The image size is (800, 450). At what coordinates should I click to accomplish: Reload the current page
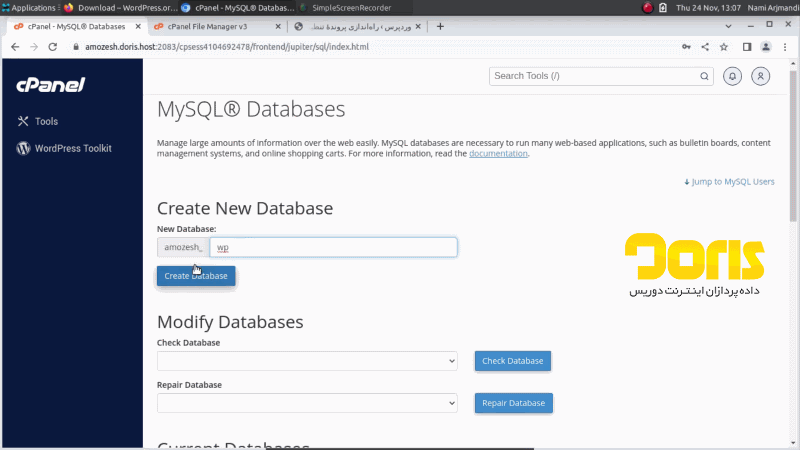click(53, 47)
